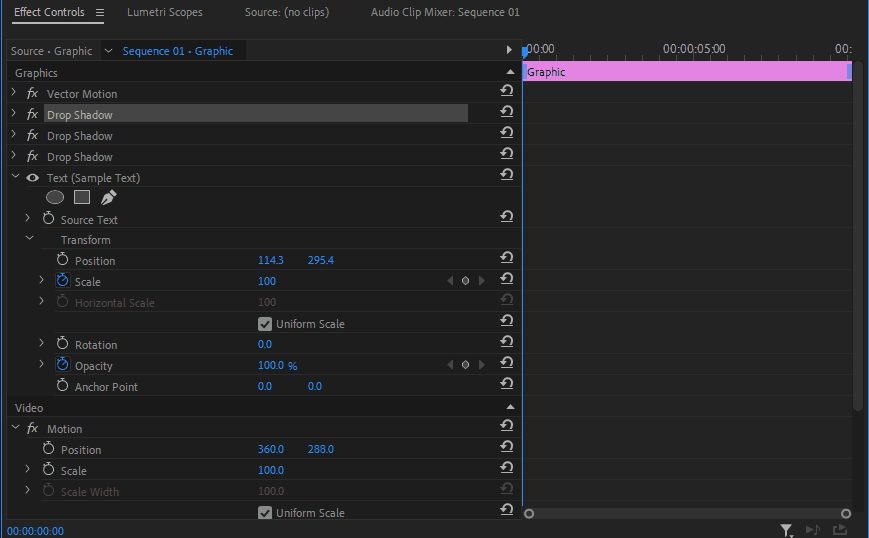The width and height of the screenshot is (869, 538).
Task: Toggle animation stopwatch for Rotation
Action: [63, 344]
